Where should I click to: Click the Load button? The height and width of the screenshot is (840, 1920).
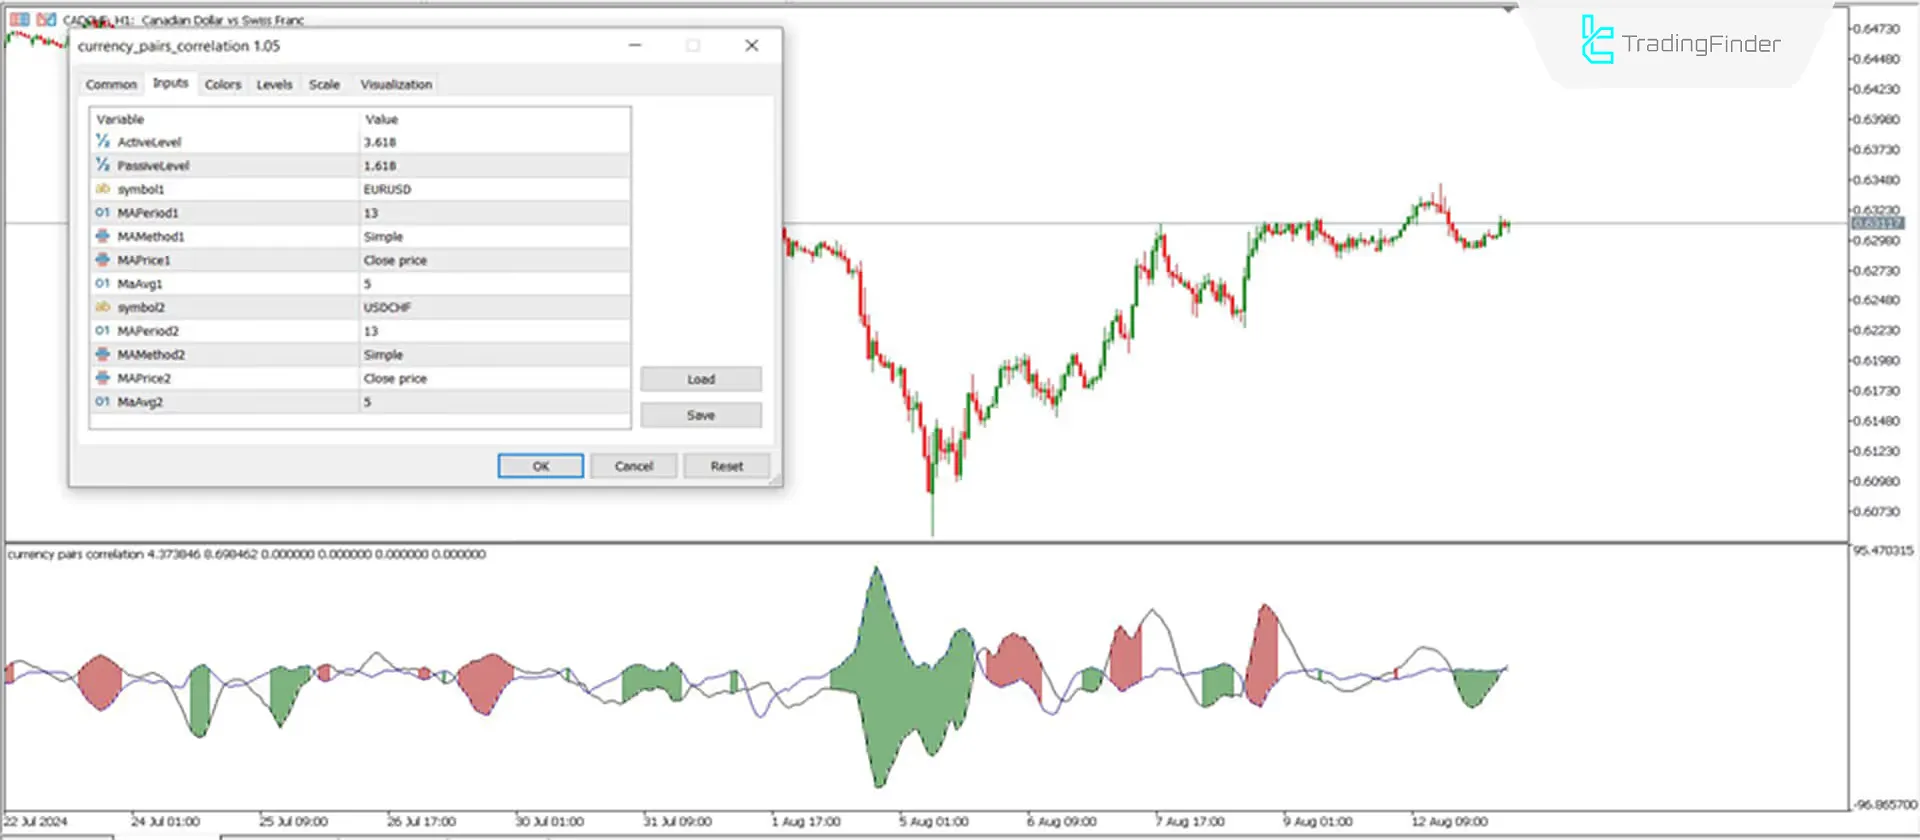tap(700, 380)
